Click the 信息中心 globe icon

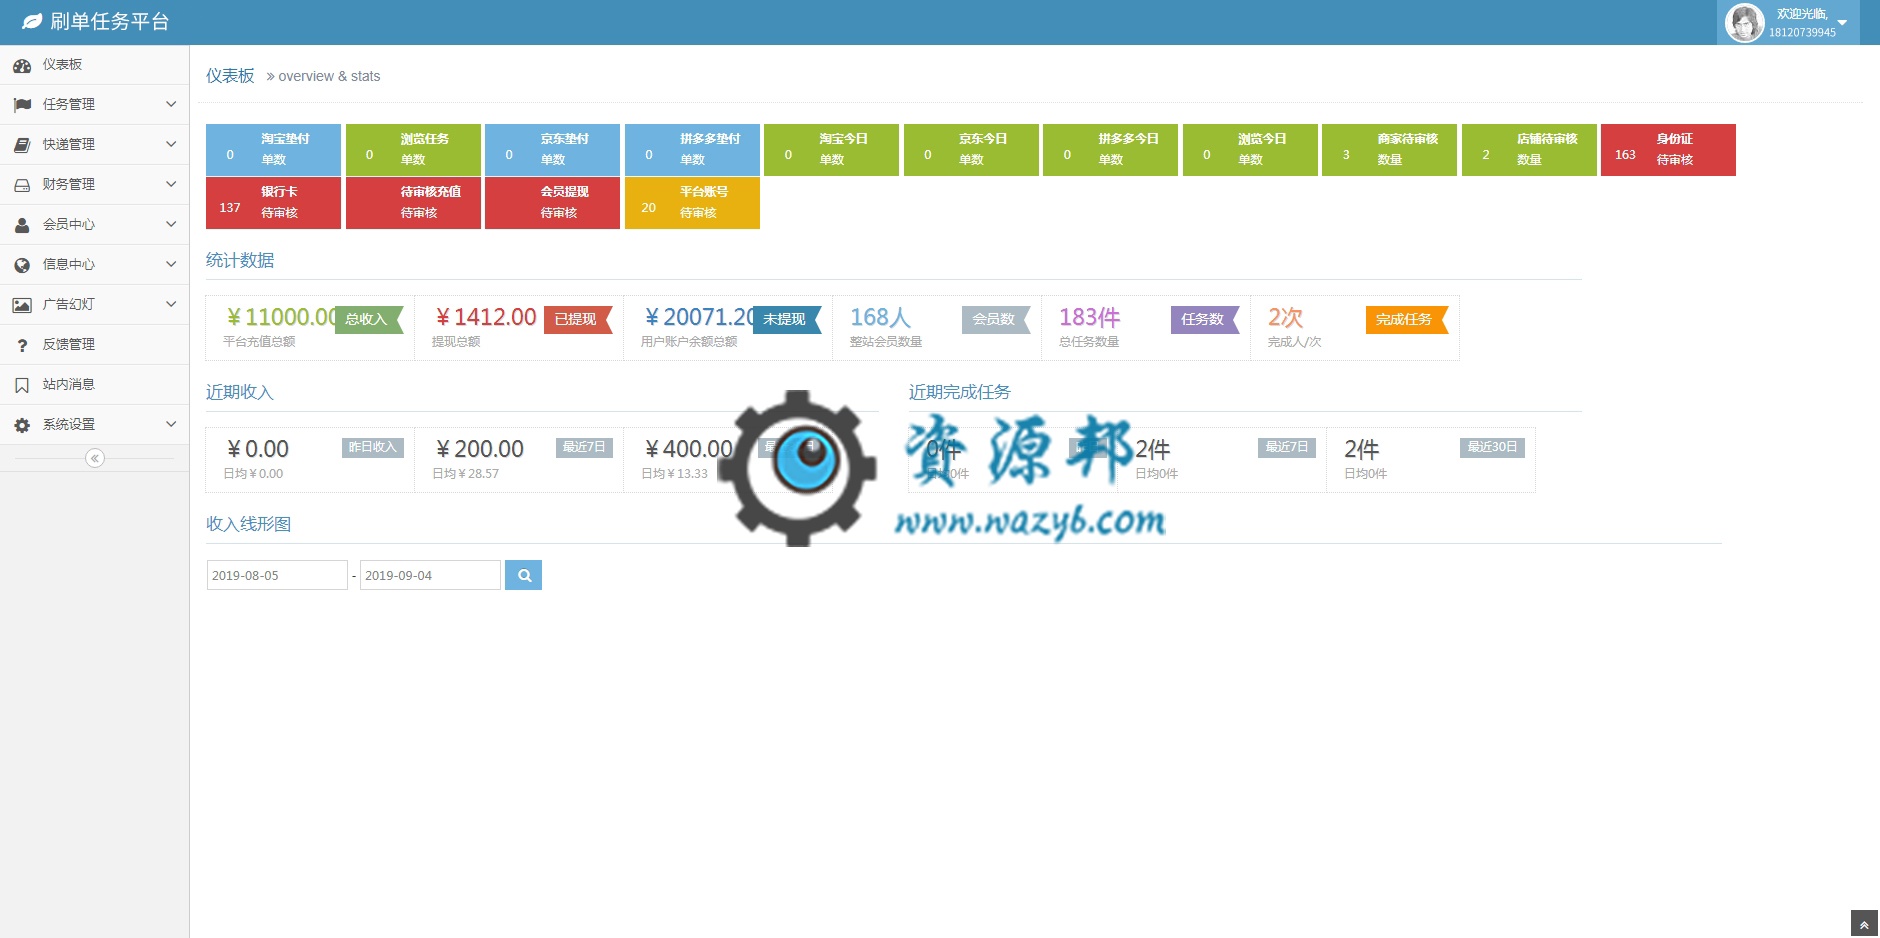pos(22,265)
